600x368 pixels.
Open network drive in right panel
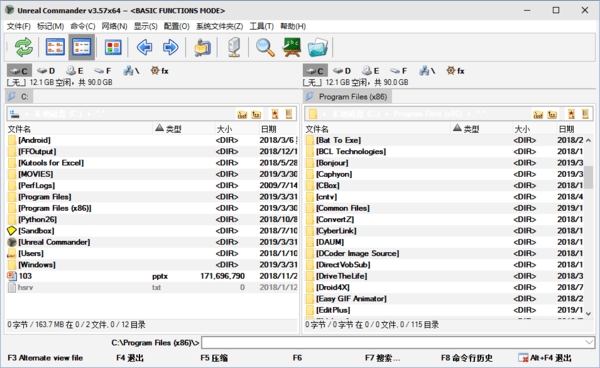pyautogui.click(x=427, y=71)
